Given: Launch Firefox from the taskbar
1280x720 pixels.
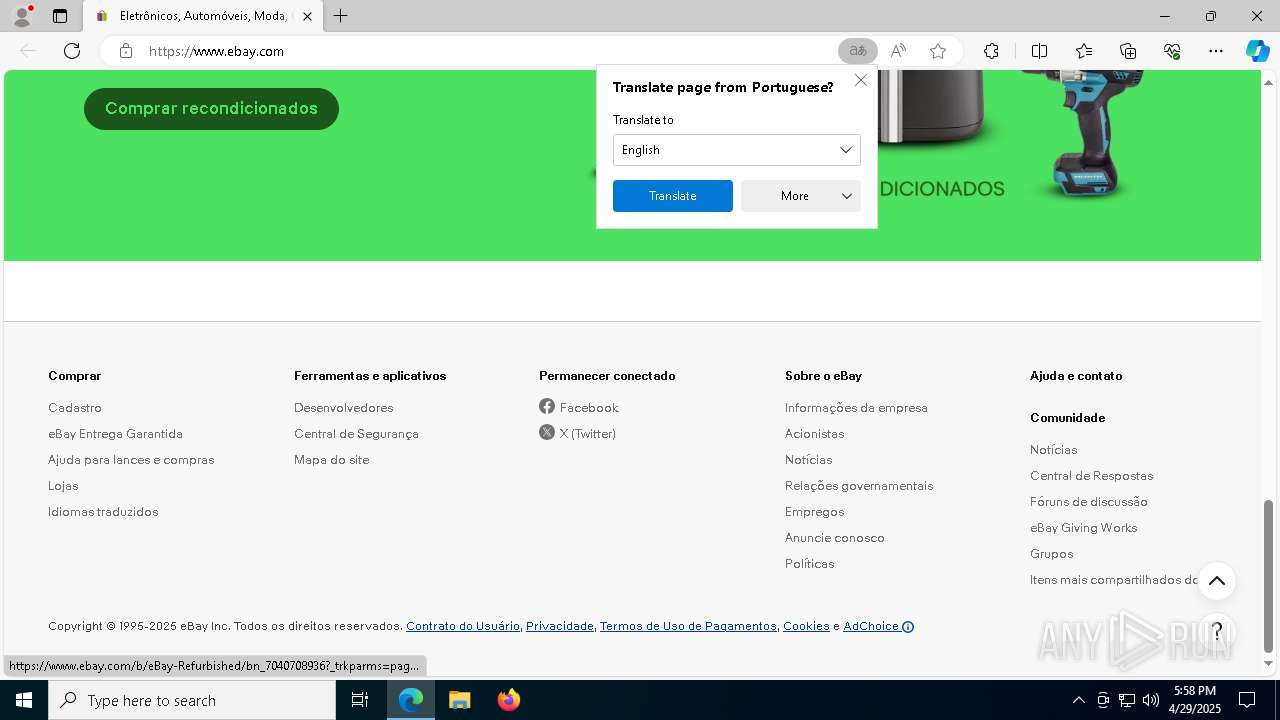Looking at the screenshot, I should 509,700.
